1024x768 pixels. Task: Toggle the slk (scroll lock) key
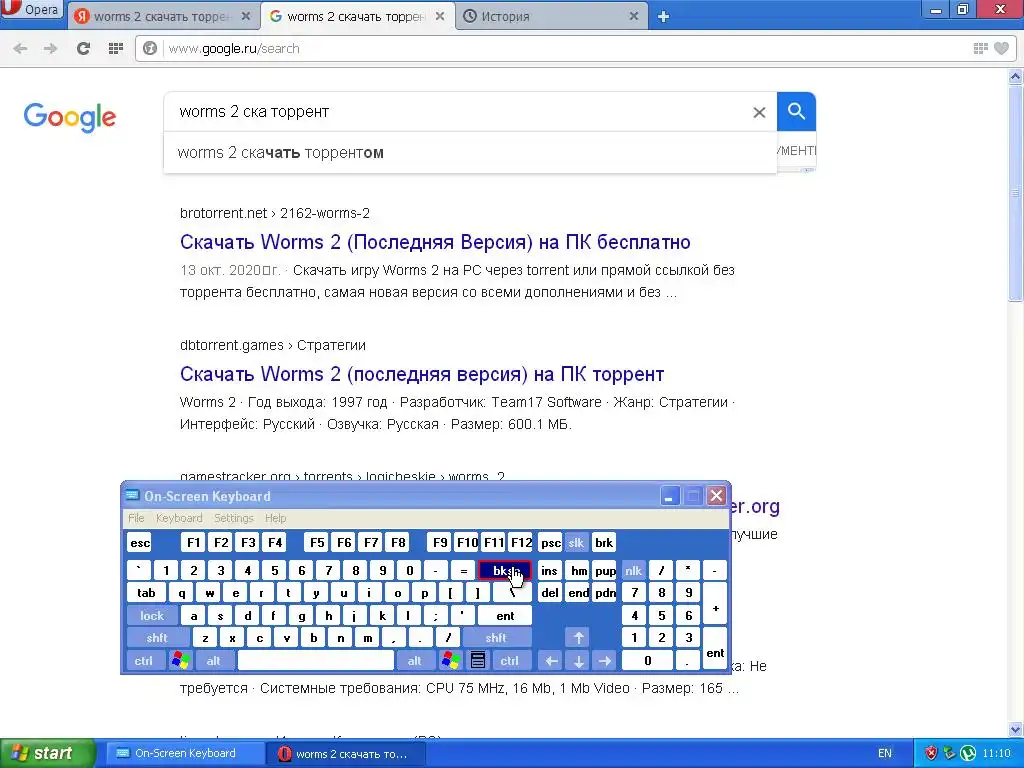click(576, 543)
